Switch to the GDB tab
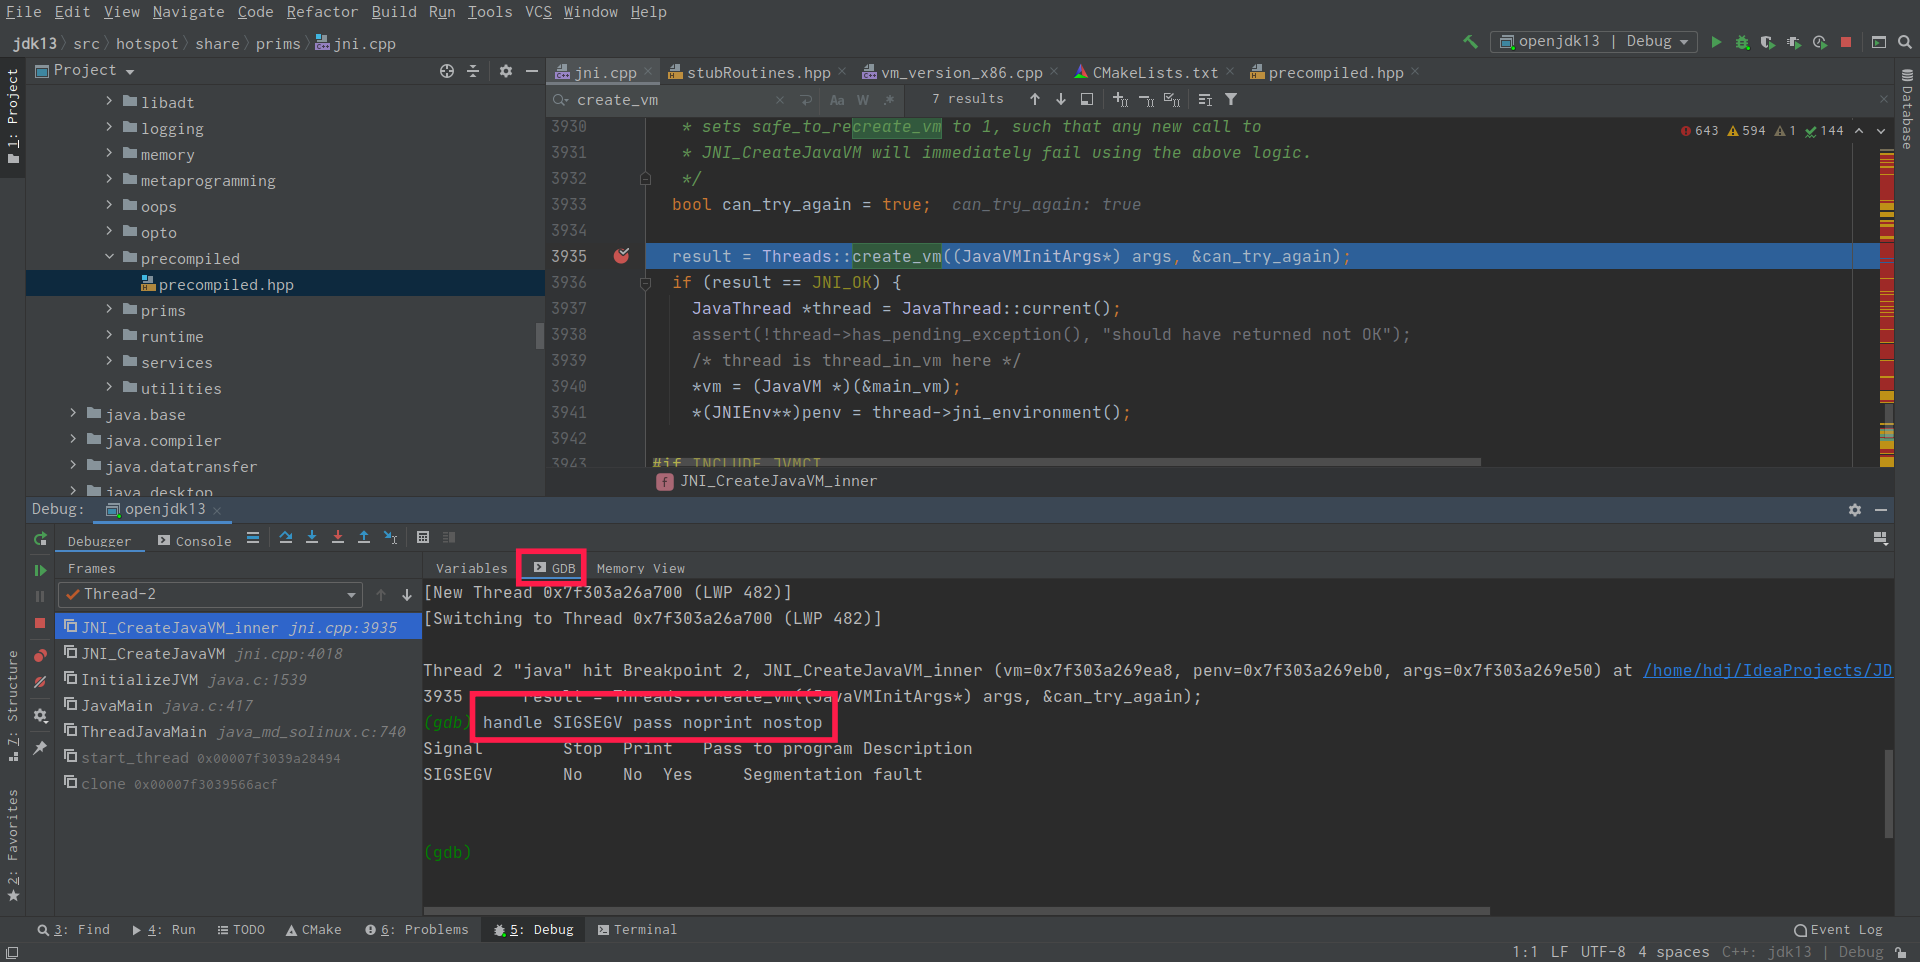 tap(553, 568)
